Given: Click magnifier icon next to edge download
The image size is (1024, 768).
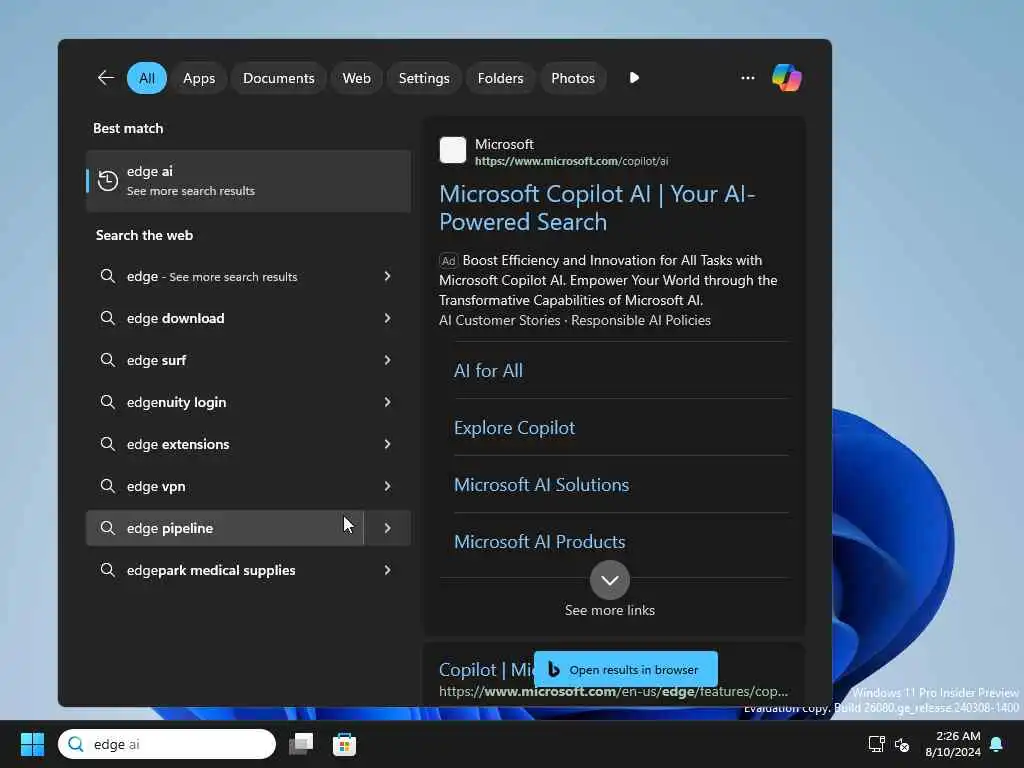Looking at the screenshot, I should click(x=108, y=318).
